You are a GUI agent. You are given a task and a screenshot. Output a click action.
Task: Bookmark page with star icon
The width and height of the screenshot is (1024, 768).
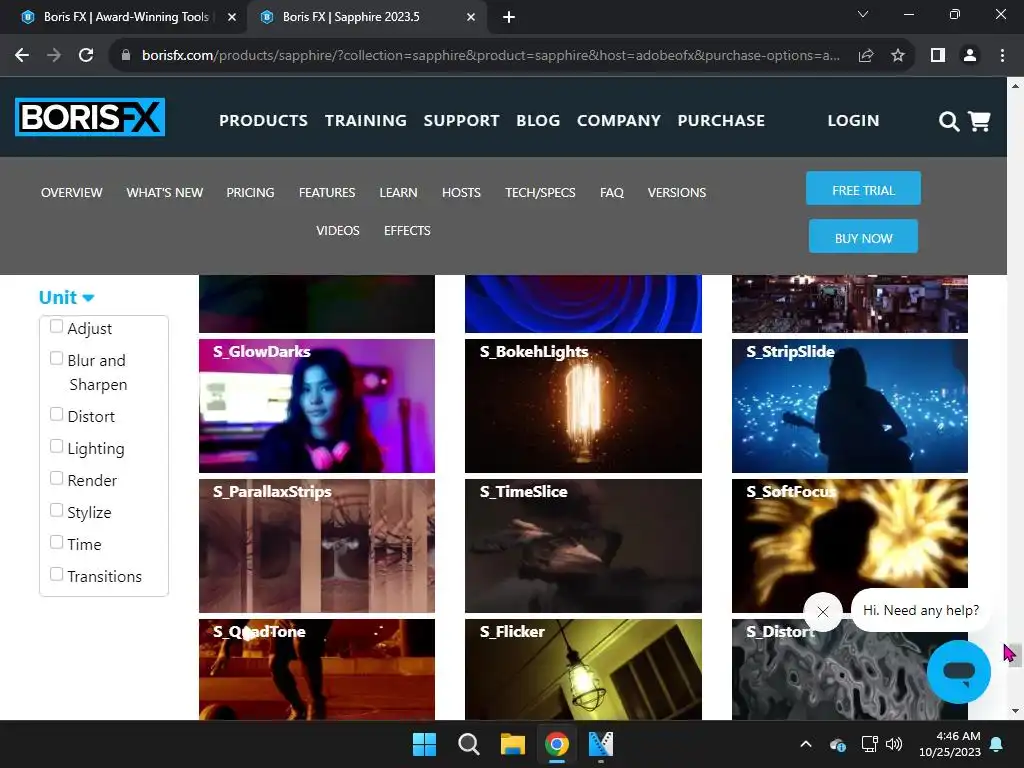pos(898,56)
